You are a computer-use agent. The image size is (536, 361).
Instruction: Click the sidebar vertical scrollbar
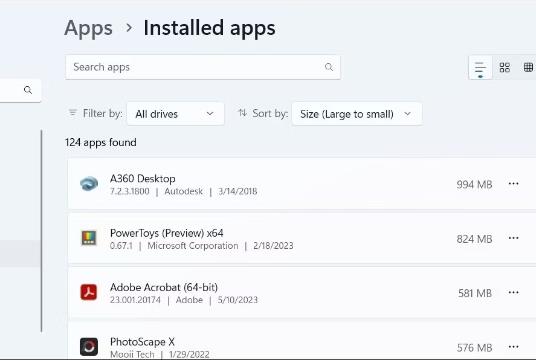tap(41, 231)
